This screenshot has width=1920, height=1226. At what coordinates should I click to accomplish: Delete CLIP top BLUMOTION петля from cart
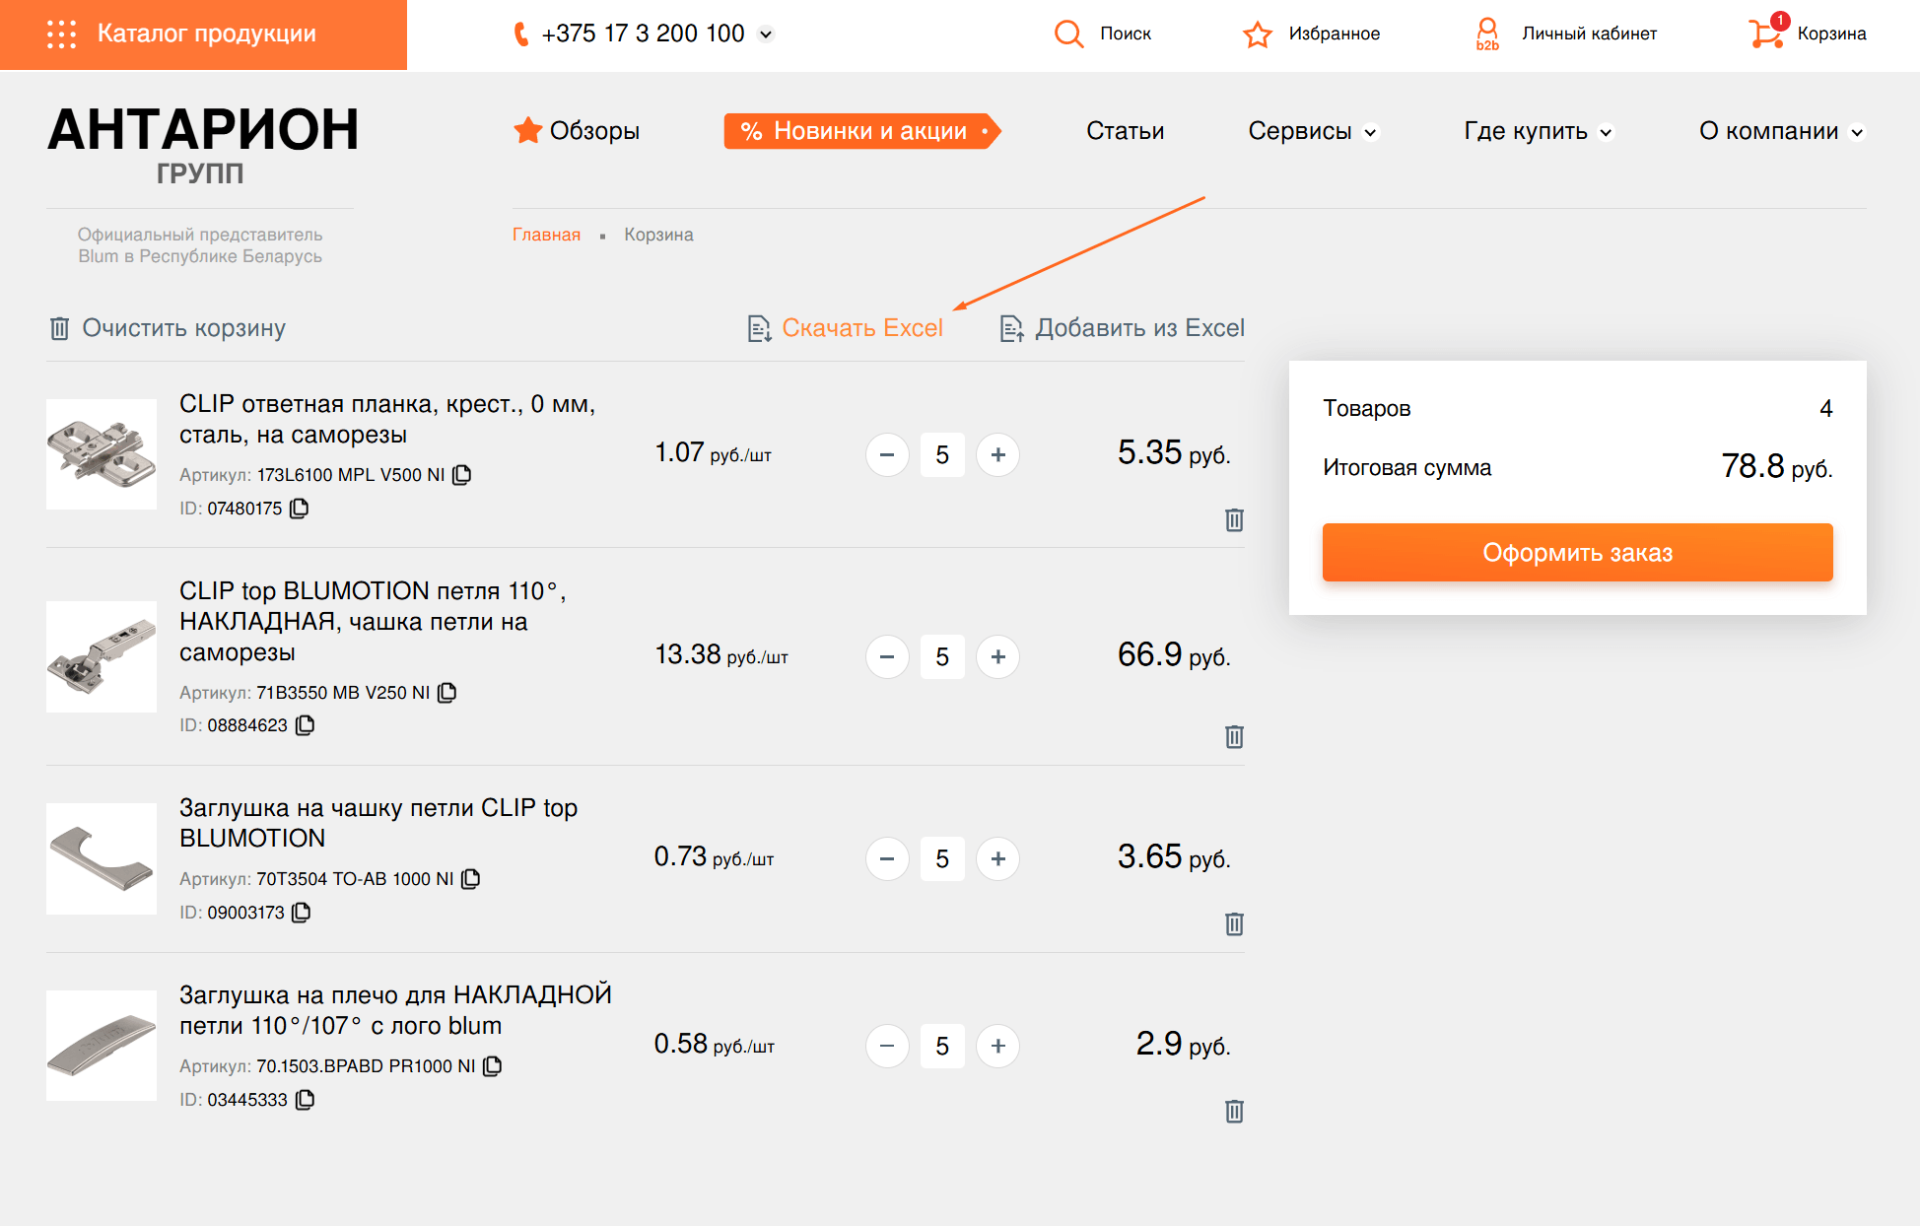click(x=1234, y=737)
